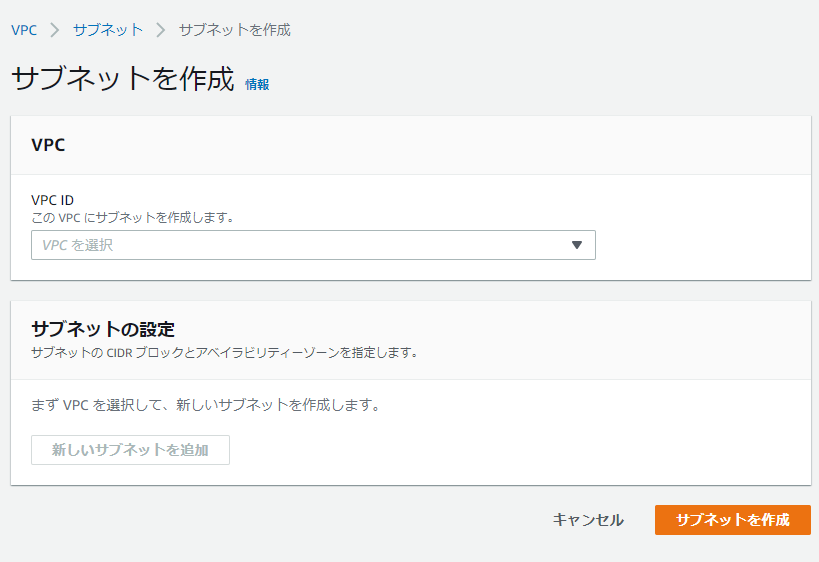Expand the VPC ID list with the triangle arrow
This screenshot has width=819, height=562.
click(577, 245)
